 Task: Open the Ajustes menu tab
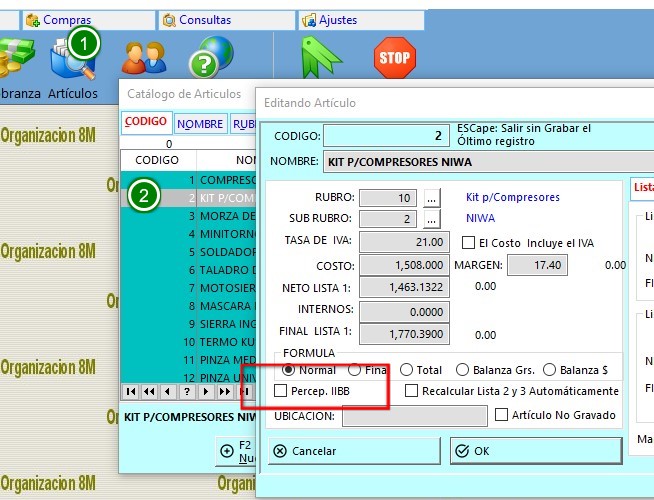coord(361,20)
